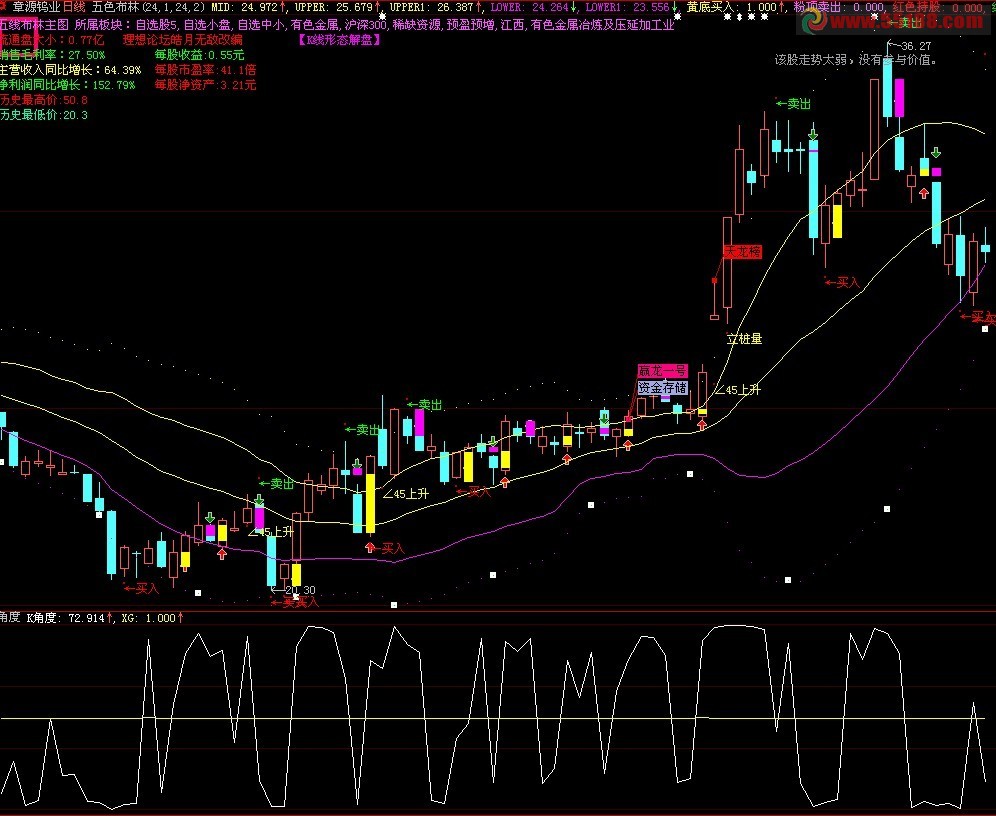Click the 黄底买入: 1.000 value
Viewport: 996px width, 816px height.
pyautogui.click(x=731, y=7)
